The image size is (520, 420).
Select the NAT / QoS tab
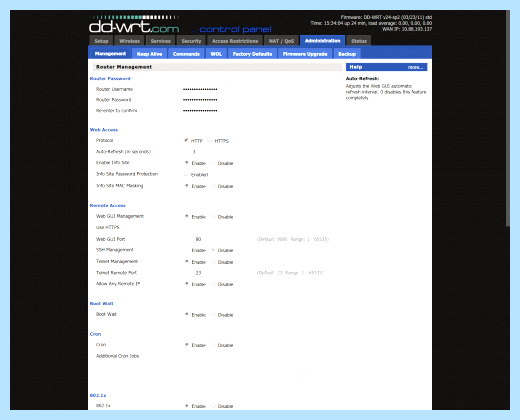click(281, 41)
